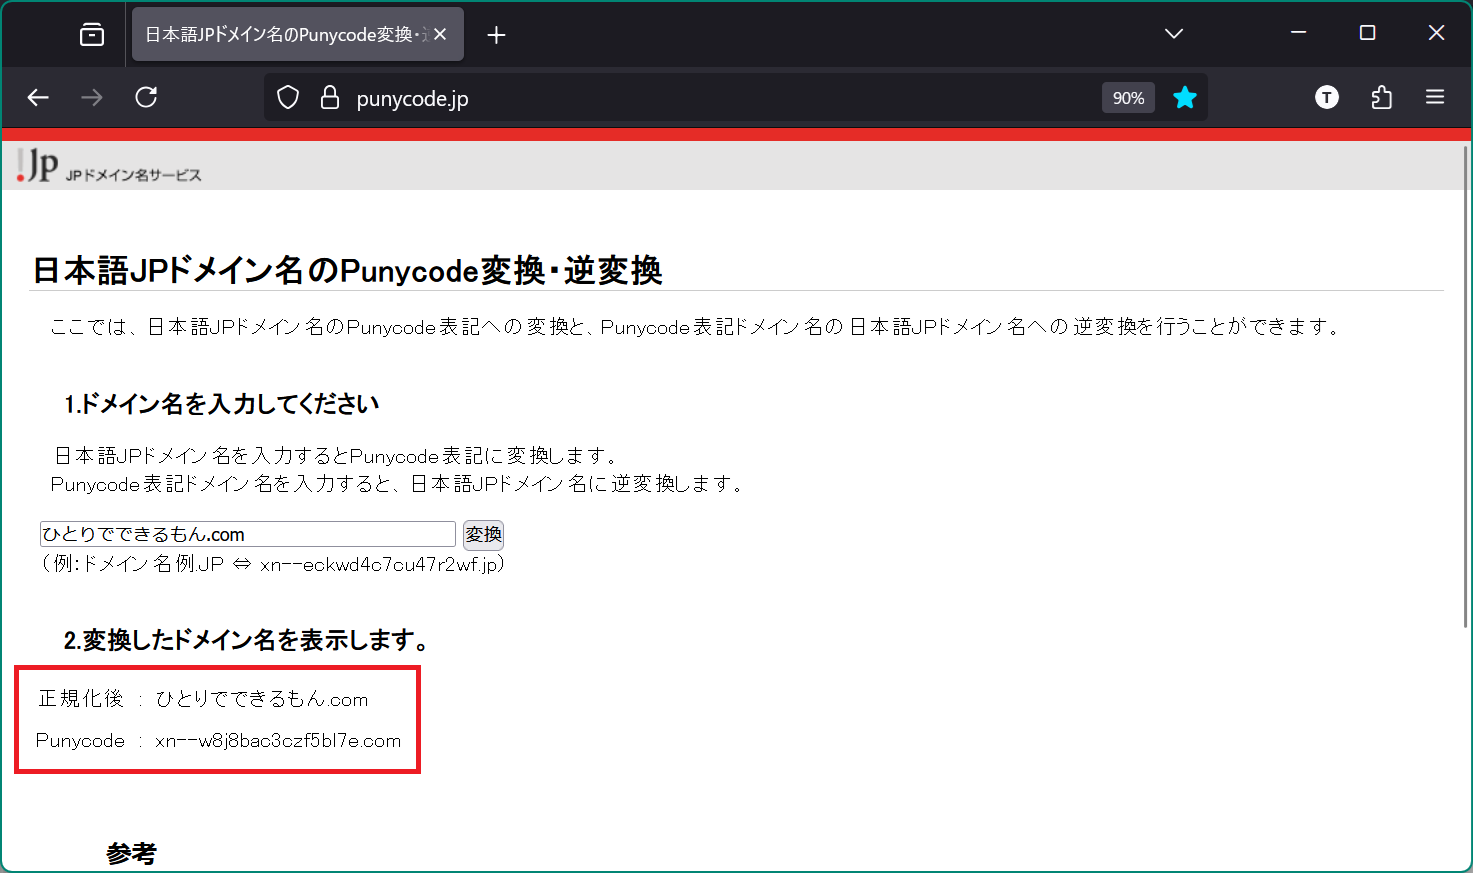Viewport: 1473px width, 873px height.
Task: Click the Firefox View icon
Action: [x=91, y=33]
